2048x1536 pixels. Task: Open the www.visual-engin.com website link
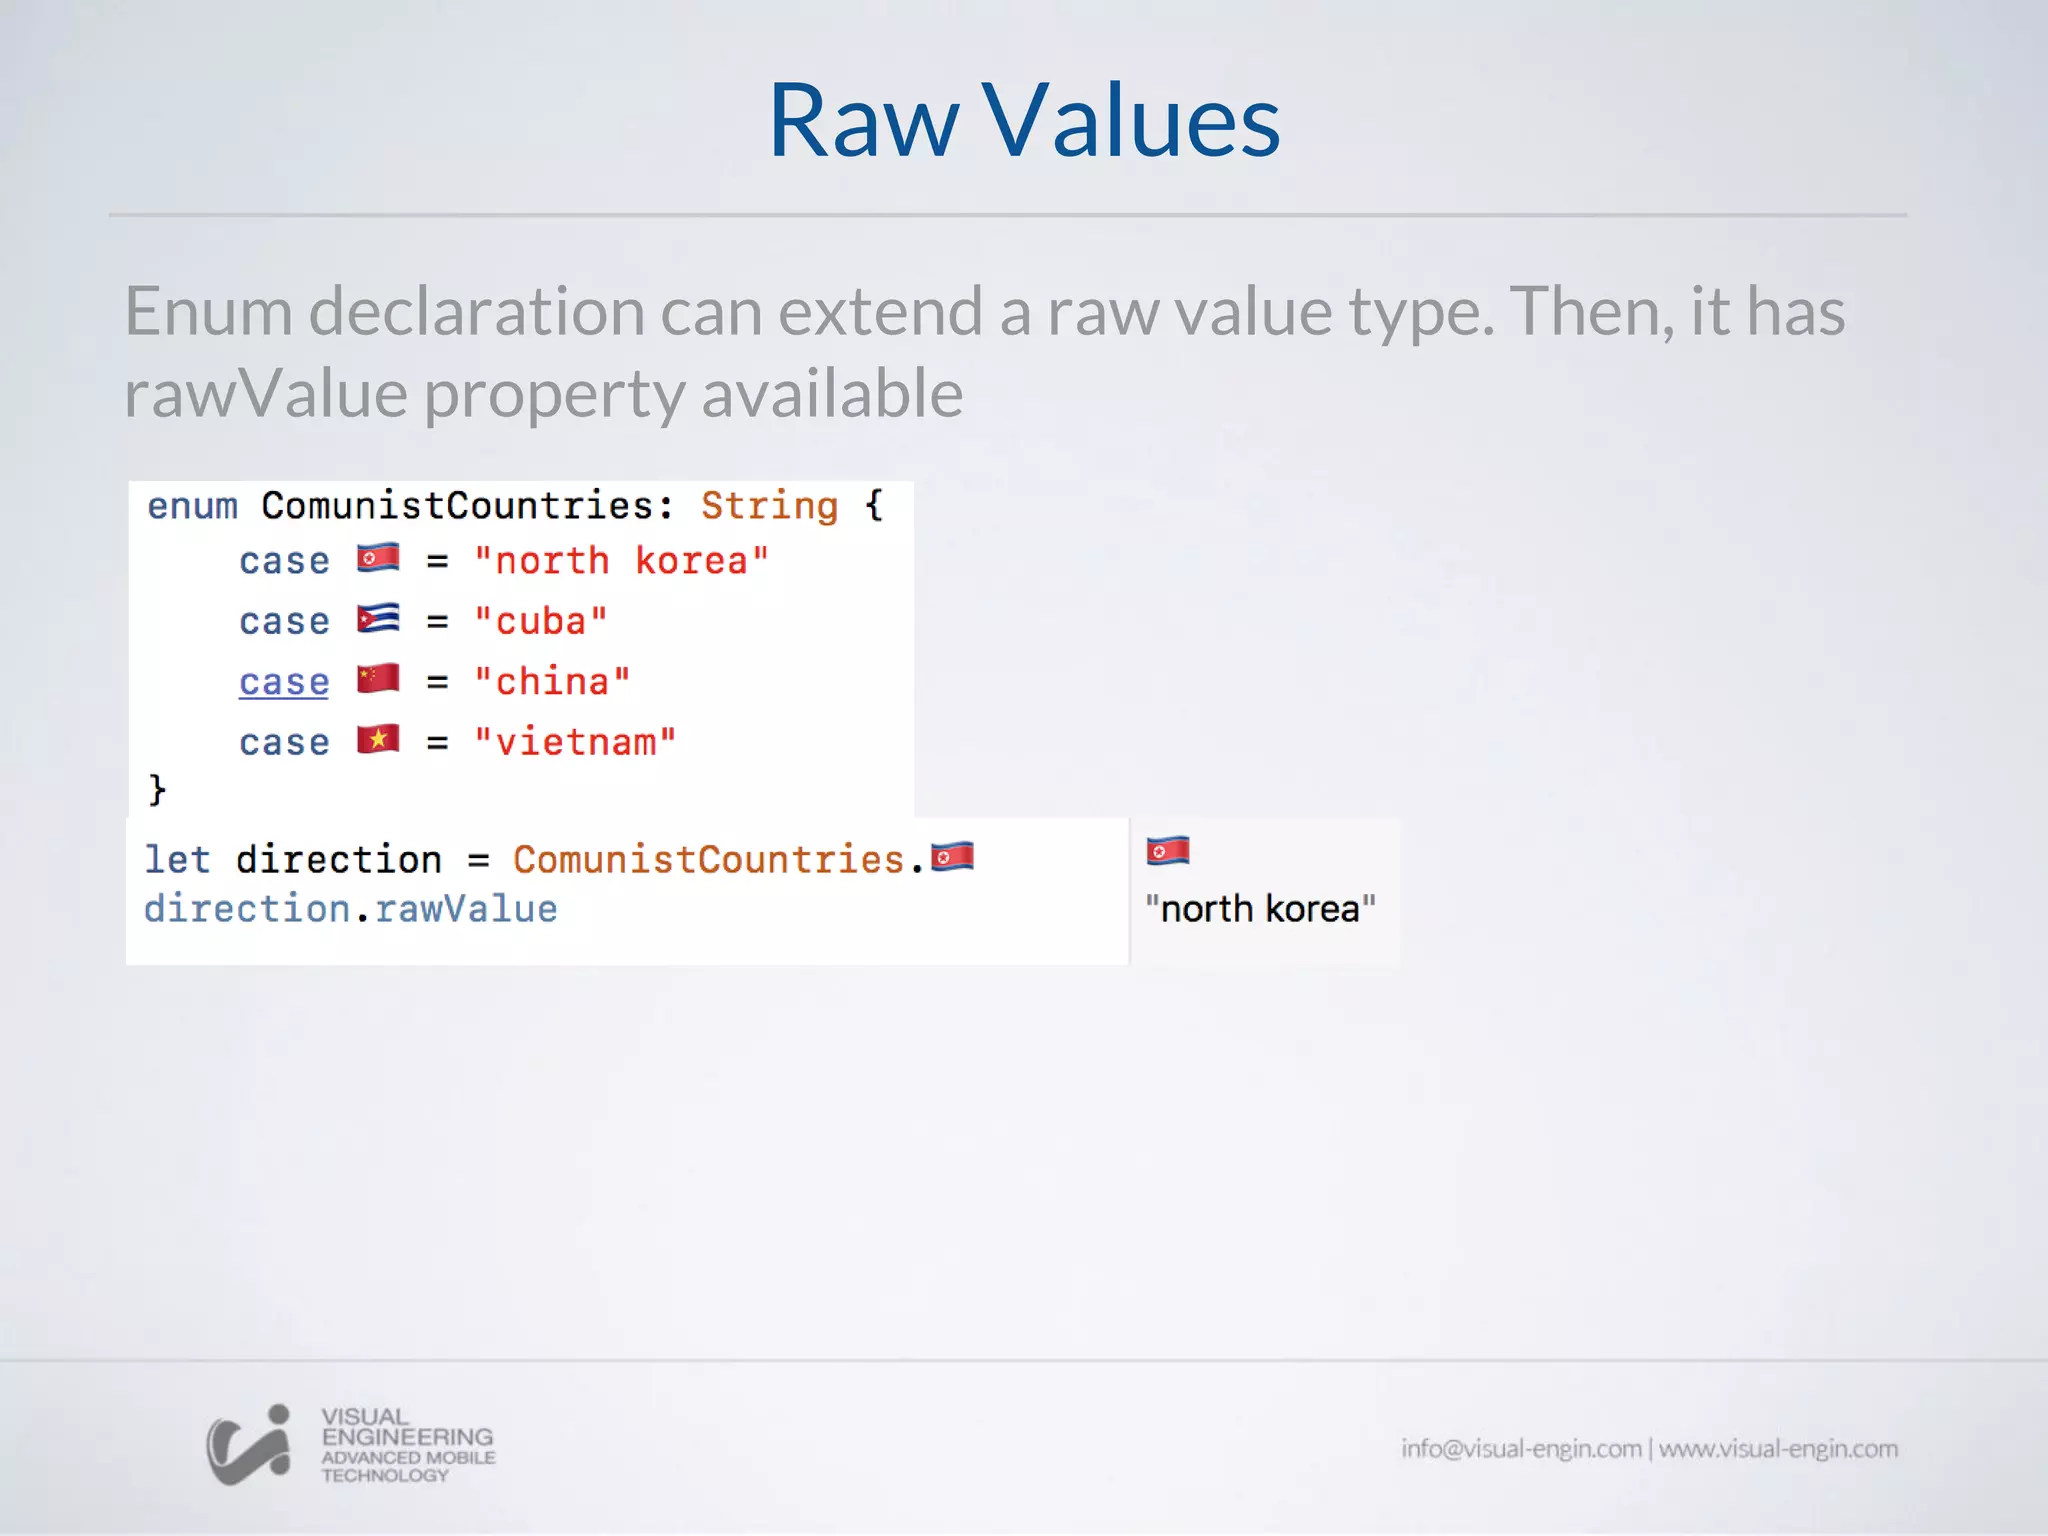pyautogui.click(x=1778, y=1448)
